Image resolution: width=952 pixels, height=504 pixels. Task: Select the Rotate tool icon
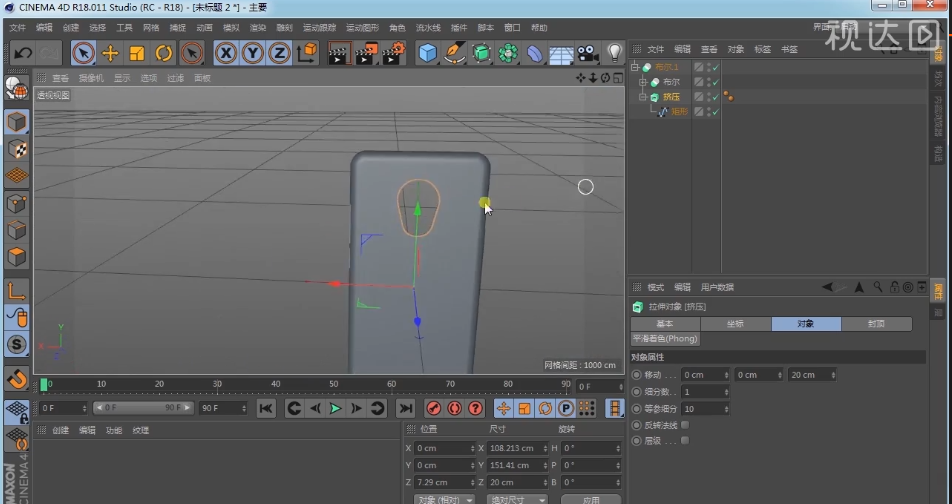(163, 53)
